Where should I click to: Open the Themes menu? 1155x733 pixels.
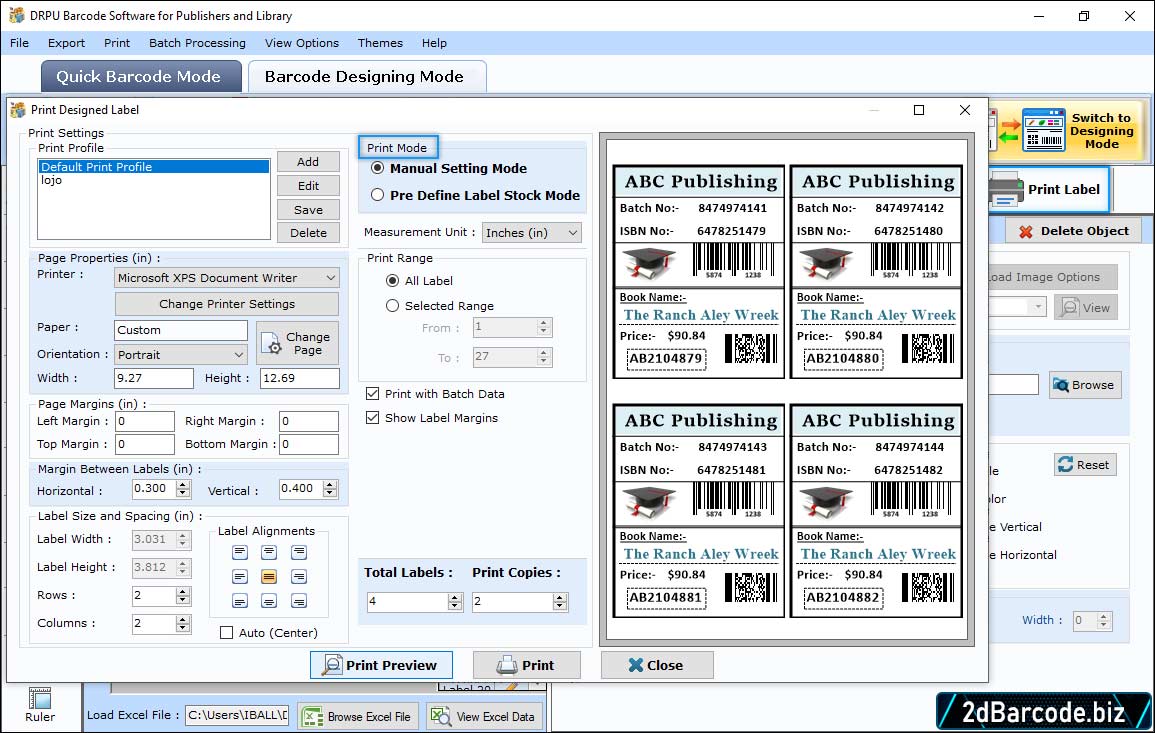(x=380, y=43)
